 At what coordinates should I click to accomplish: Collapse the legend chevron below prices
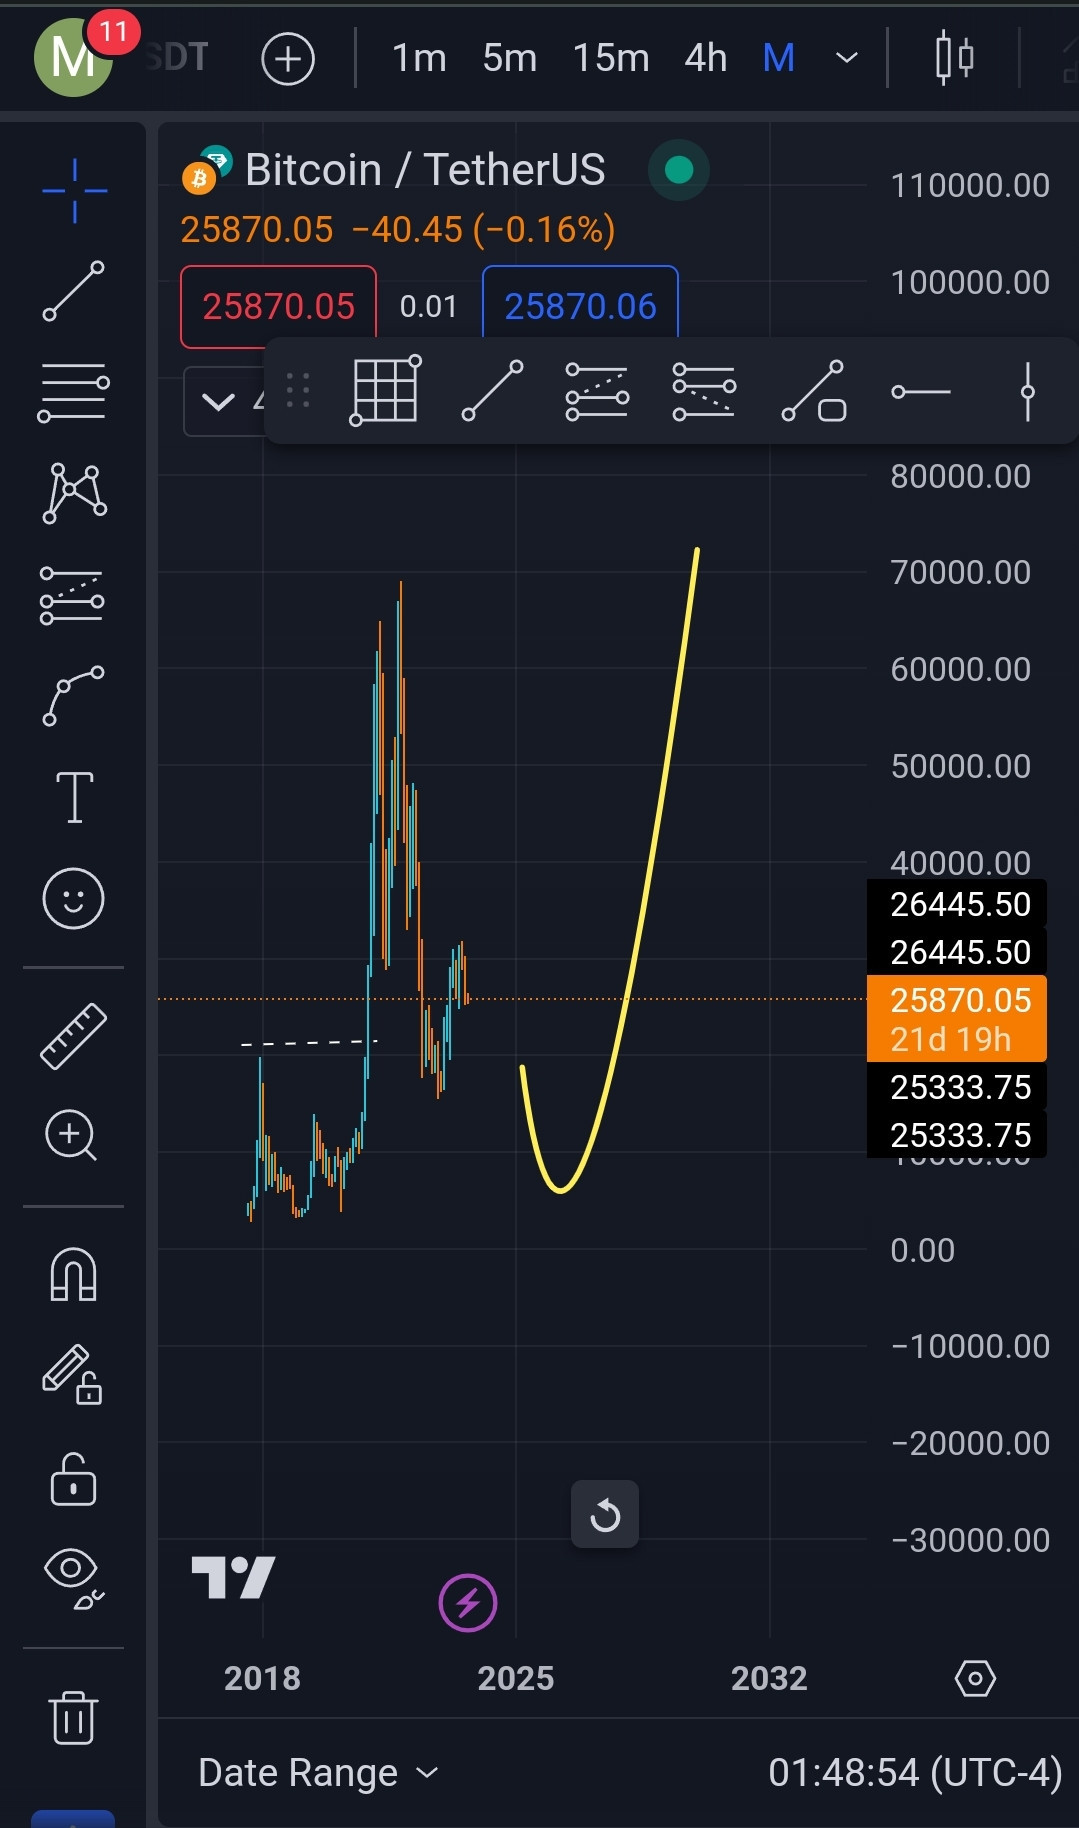[218, 402]
